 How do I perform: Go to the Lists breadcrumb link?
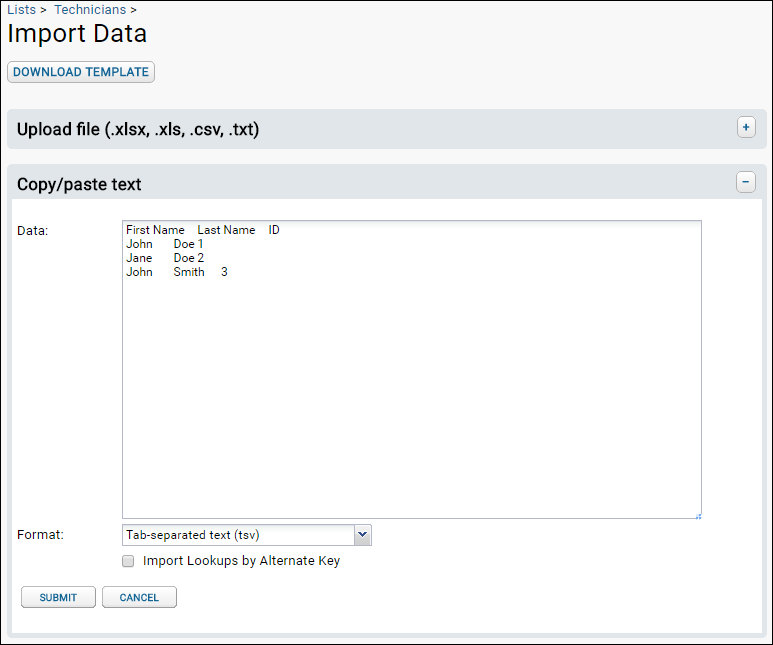[21, 9]
